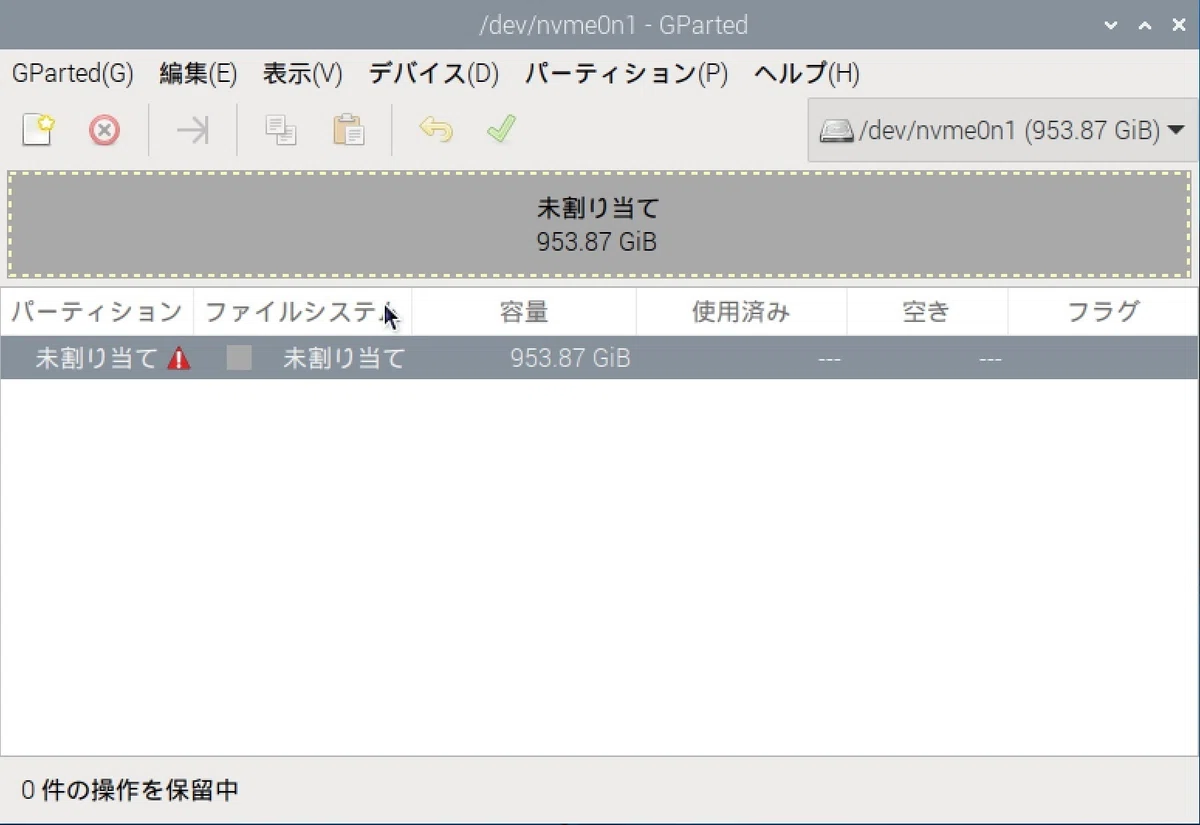Screen dimensions: 1200x825
Task: Click the 容量 column header
Action: coord(524,312)
